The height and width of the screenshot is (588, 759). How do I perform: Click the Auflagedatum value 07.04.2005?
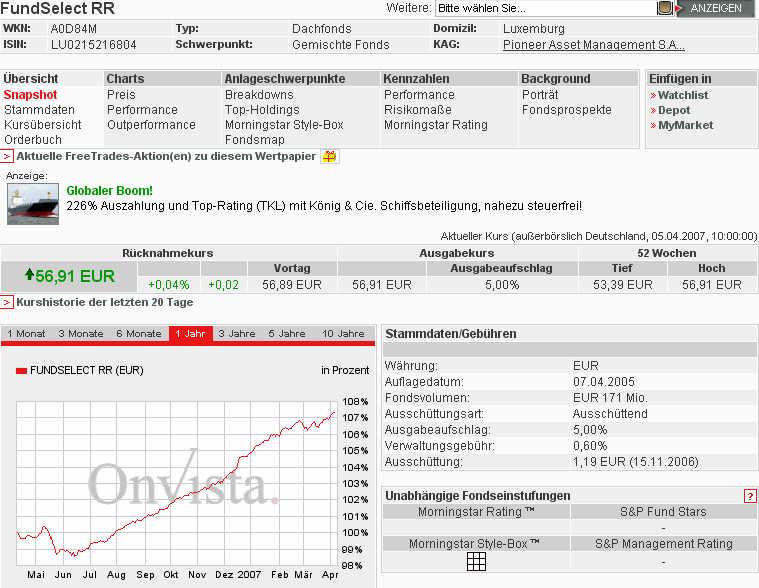(x=604, y=382)
